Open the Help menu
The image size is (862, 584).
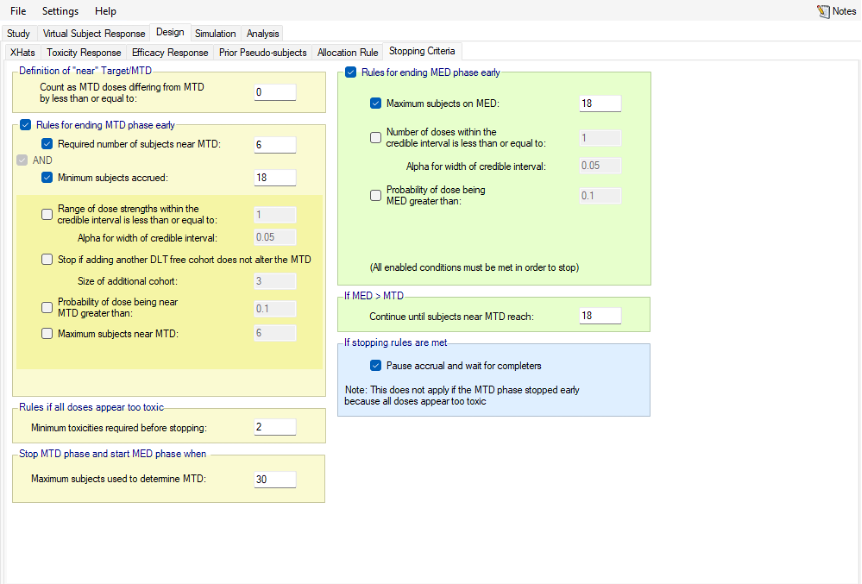tap(105, 11)
